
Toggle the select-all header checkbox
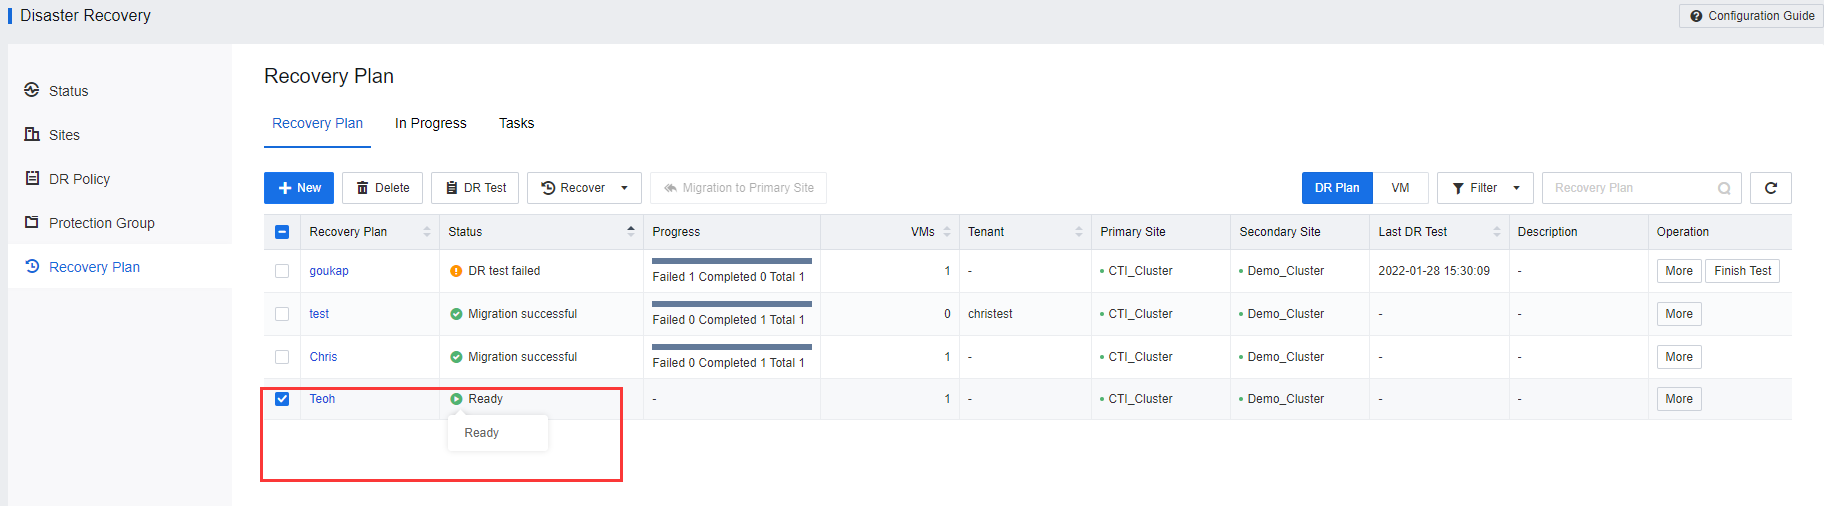(282, 232)
